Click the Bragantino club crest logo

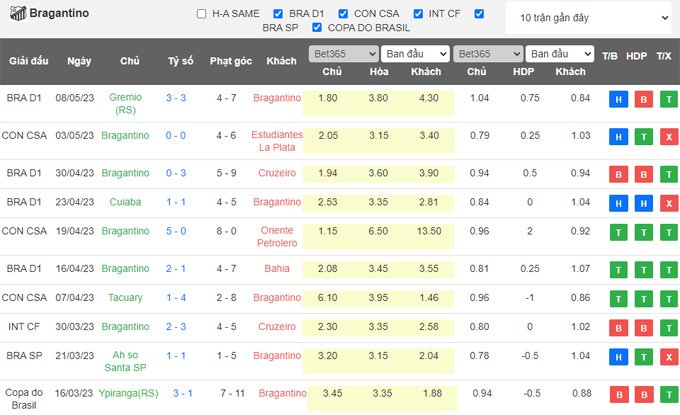[x=16, y=14]
